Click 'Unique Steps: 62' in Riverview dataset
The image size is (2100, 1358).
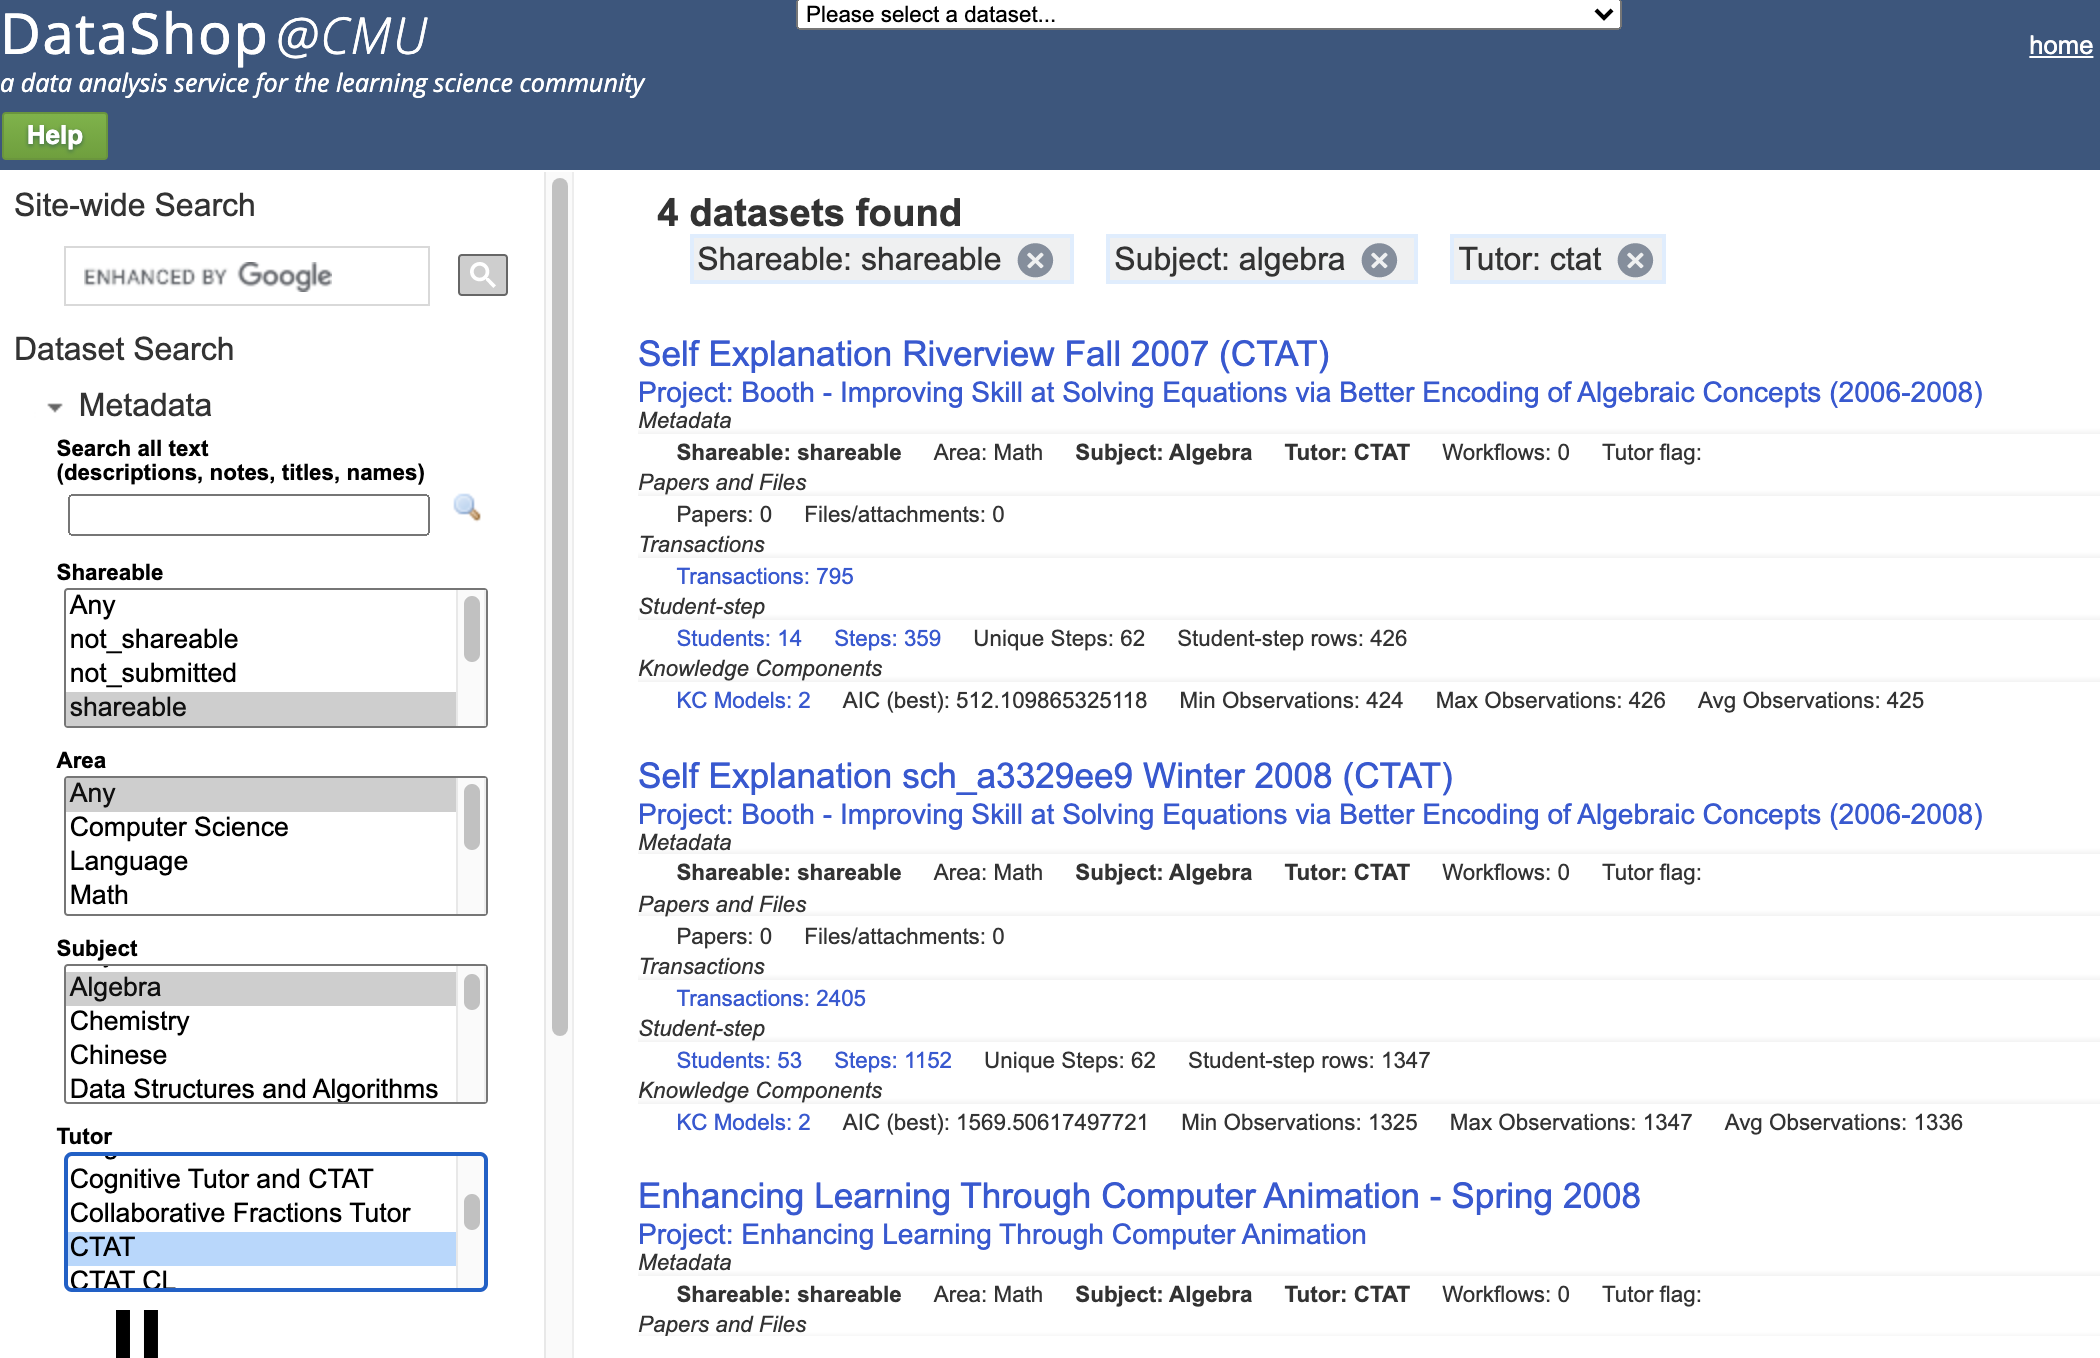(x=1059, y=639)
